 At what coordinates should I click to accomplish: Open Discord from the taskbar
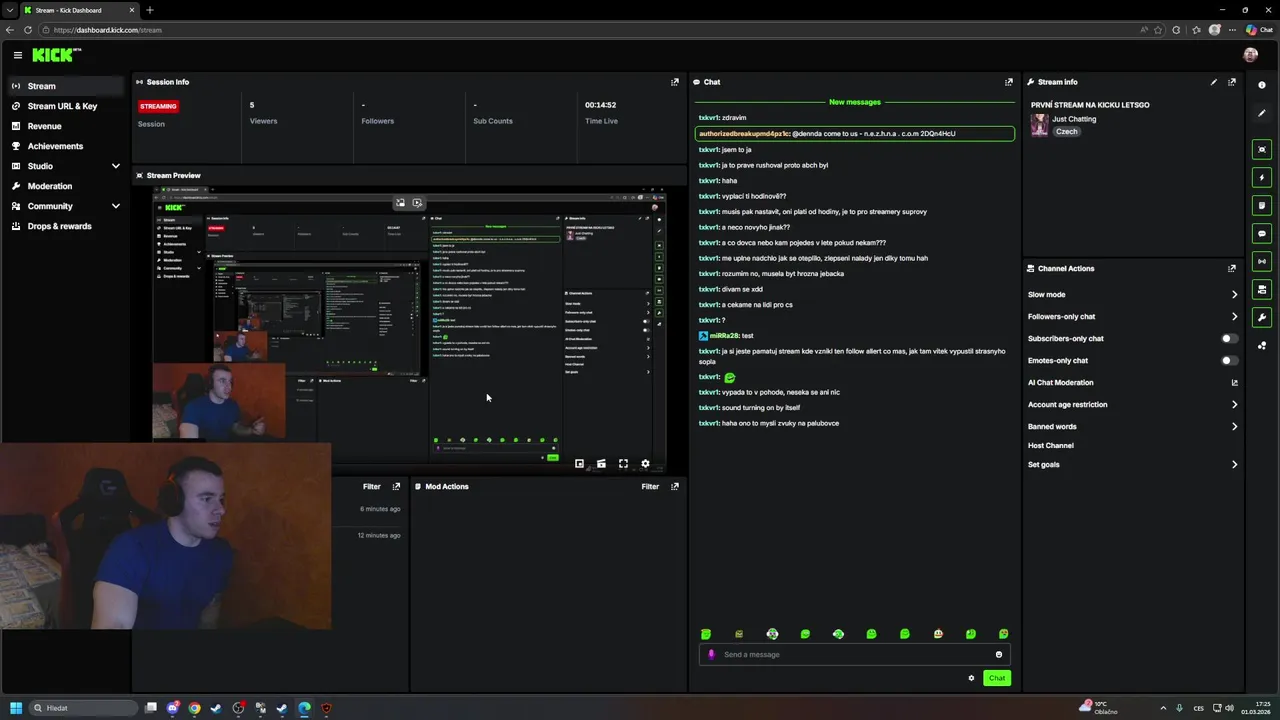173,708
